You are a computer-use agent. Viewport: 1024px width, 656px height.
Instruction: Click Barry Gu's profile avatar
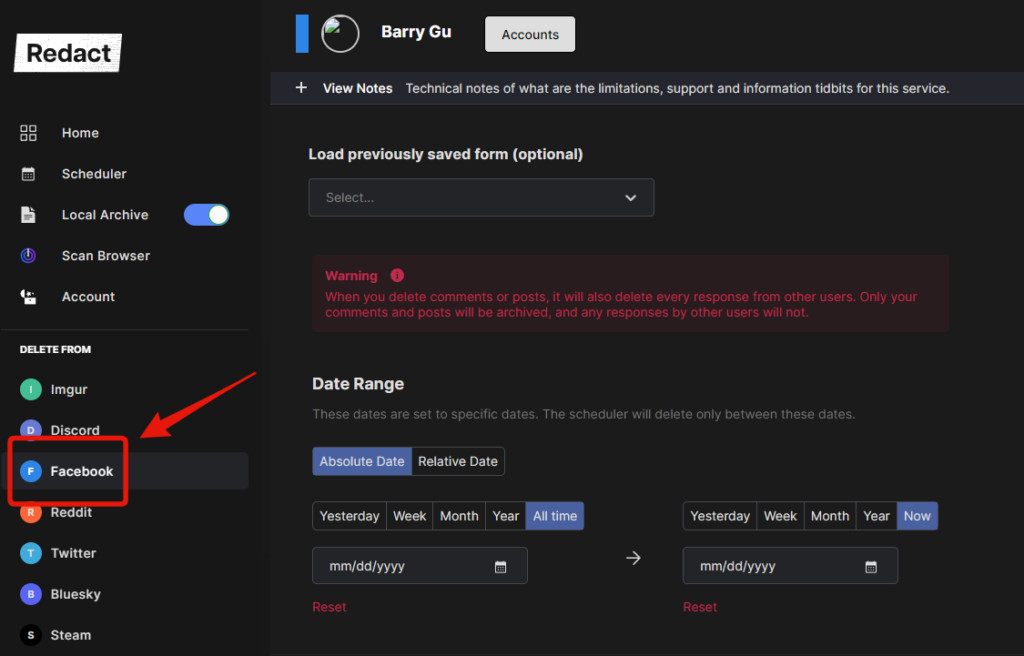coord(340,33)
